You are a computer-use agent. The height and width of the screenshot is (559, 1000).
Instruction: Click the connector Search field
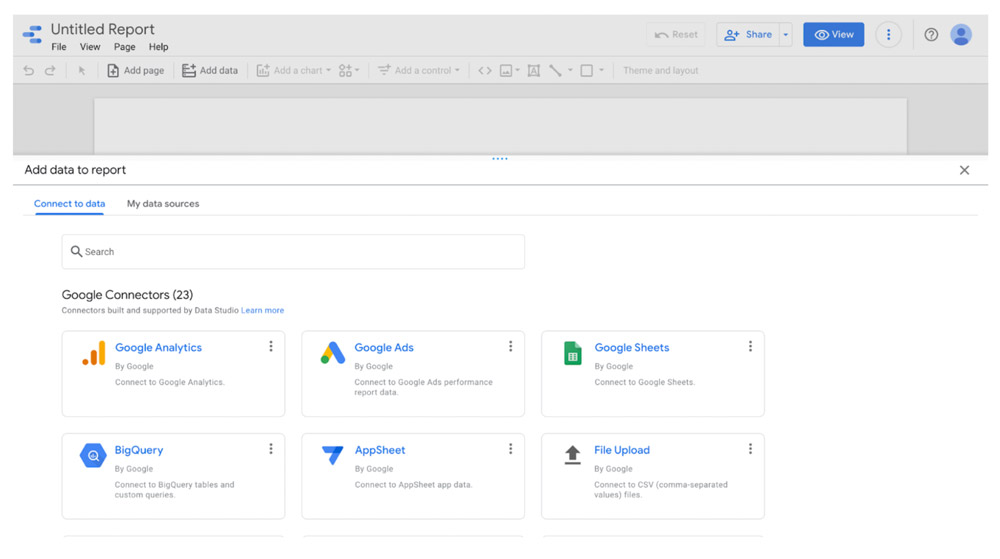pyautogui.click(x=293, y=252)
